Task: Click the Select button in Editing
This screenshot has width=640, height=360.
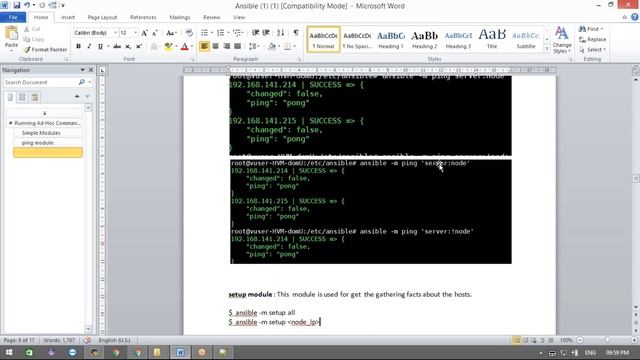Action: [x=592, y=49]
